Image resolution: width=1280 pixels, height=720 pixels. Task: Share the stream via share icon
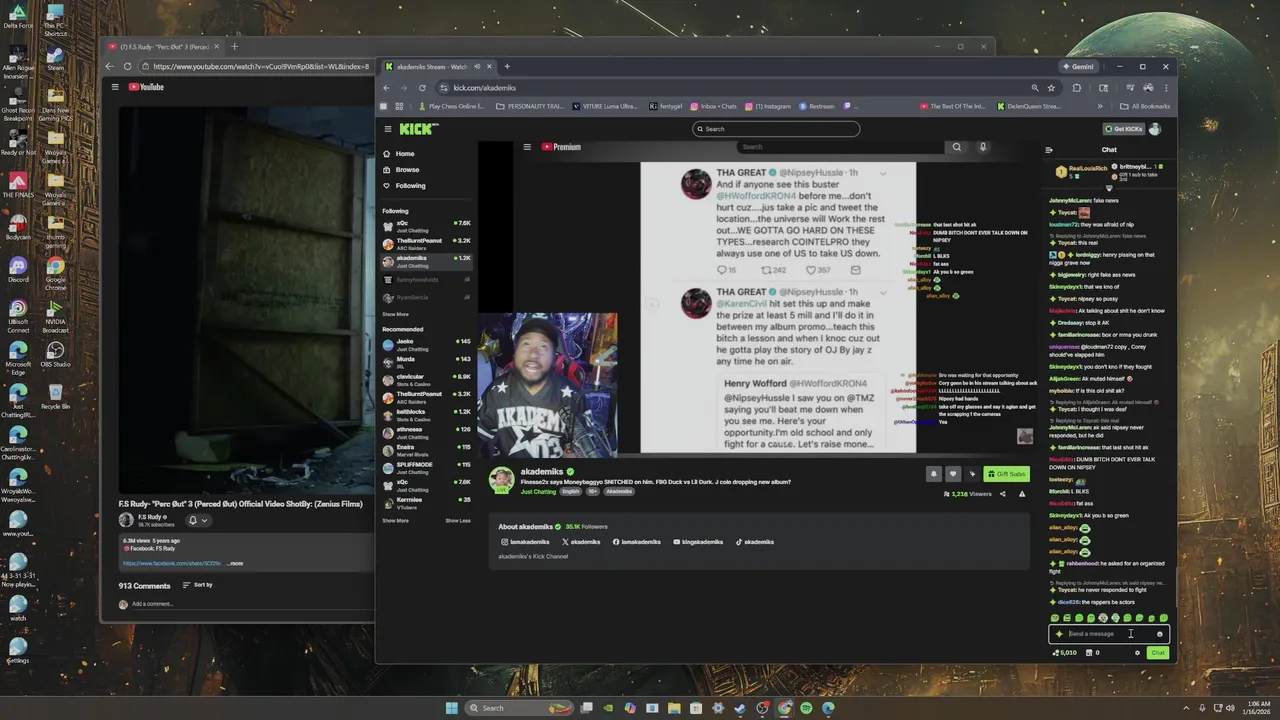pos(1003,494)
